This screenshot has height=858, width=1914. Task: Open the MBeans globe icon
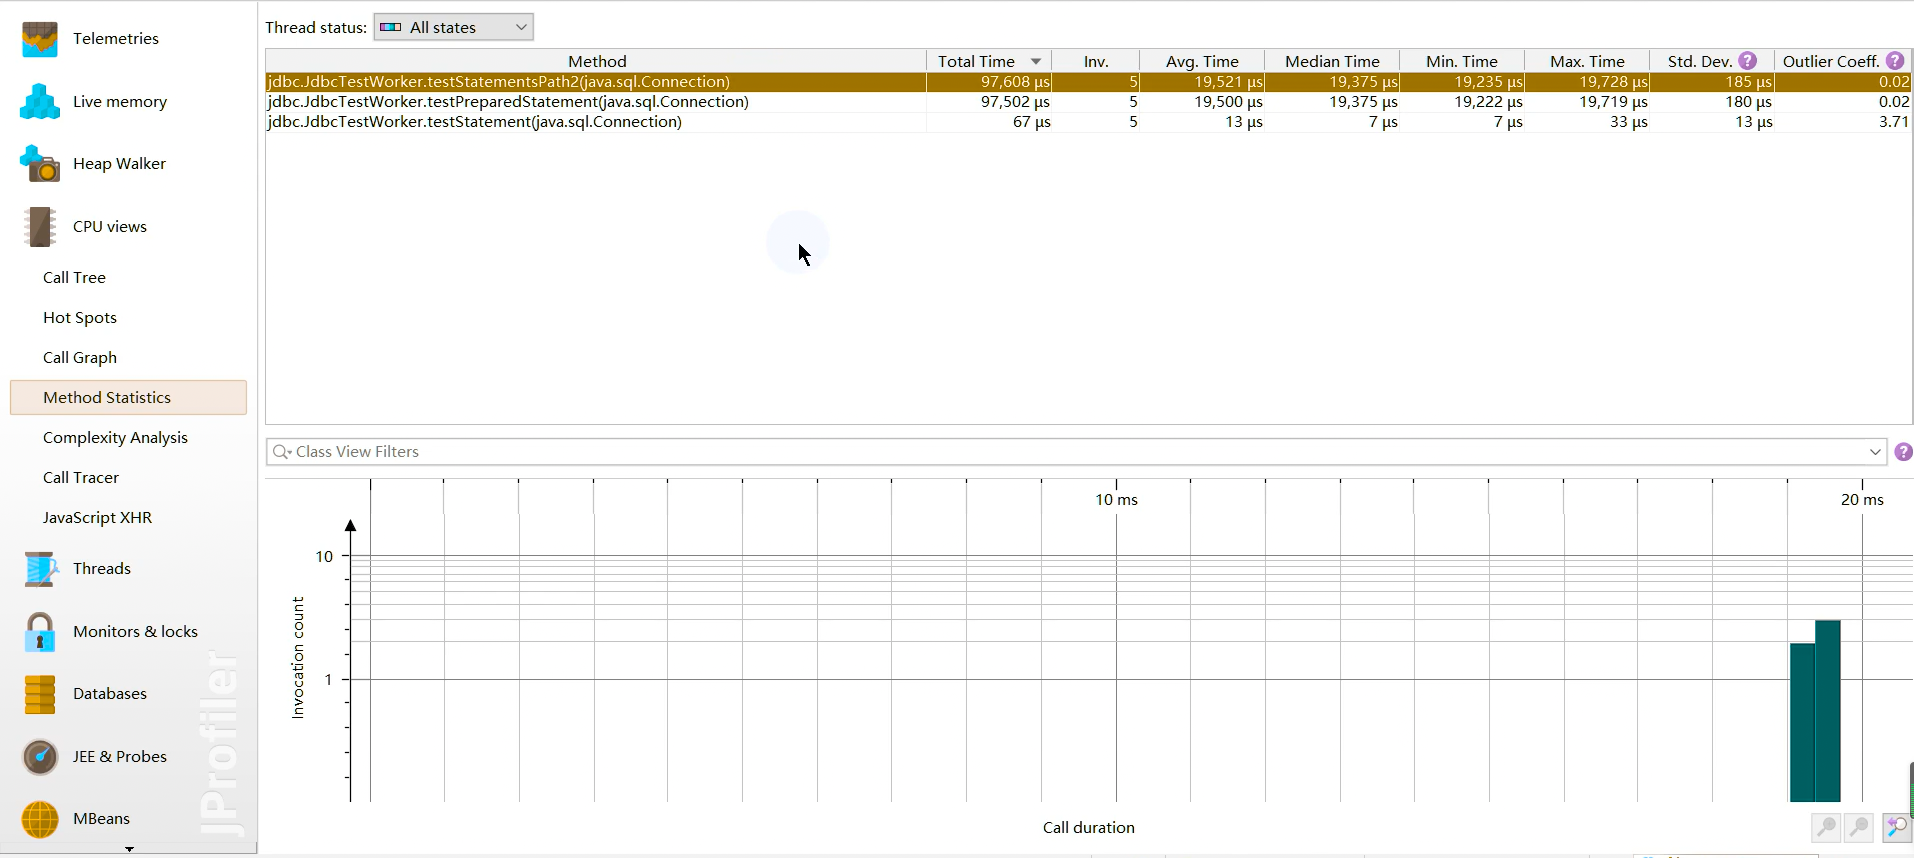[40, 819]
